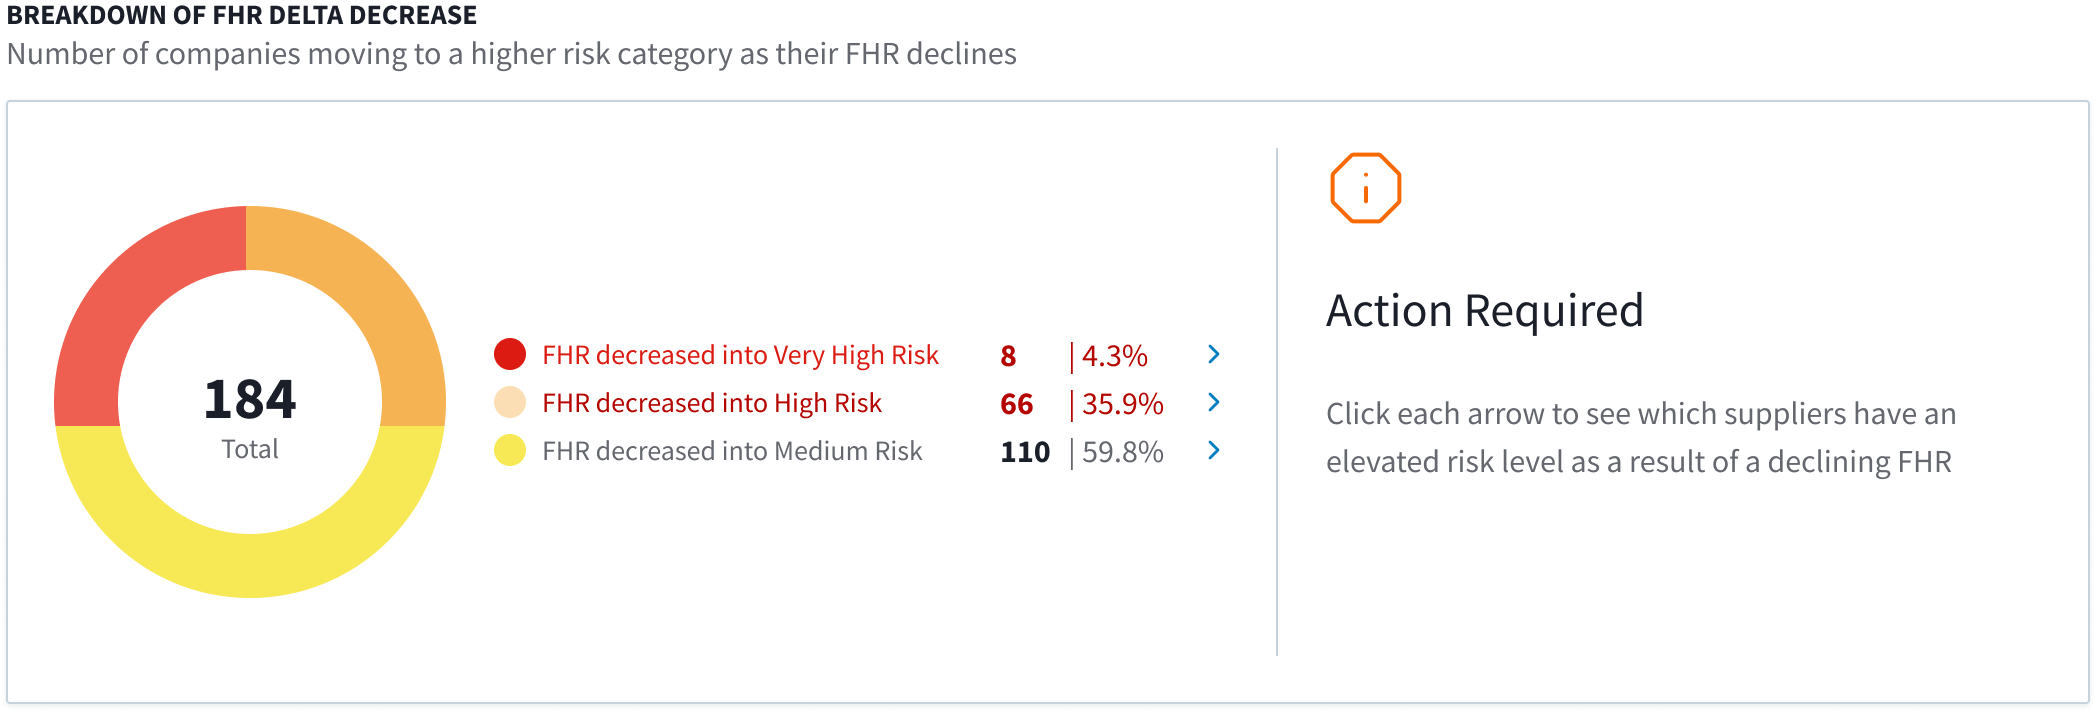Viewport: 2096px width, 712px height.
Task: Click the count 8 for Very High Risk
Action: coord(1008,356)
